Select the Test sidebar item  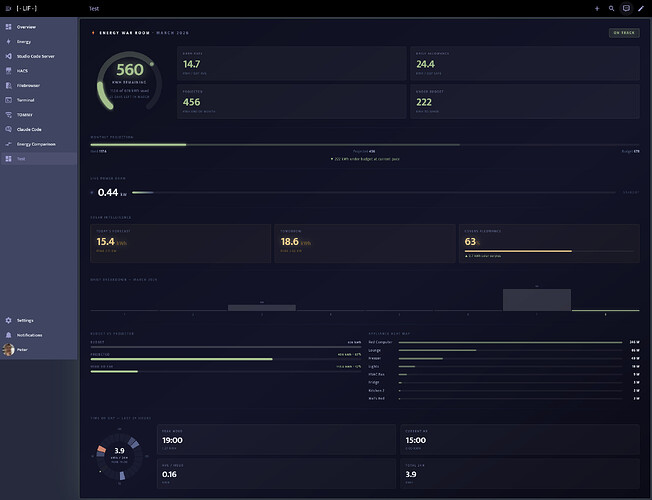tap(39, 158)
